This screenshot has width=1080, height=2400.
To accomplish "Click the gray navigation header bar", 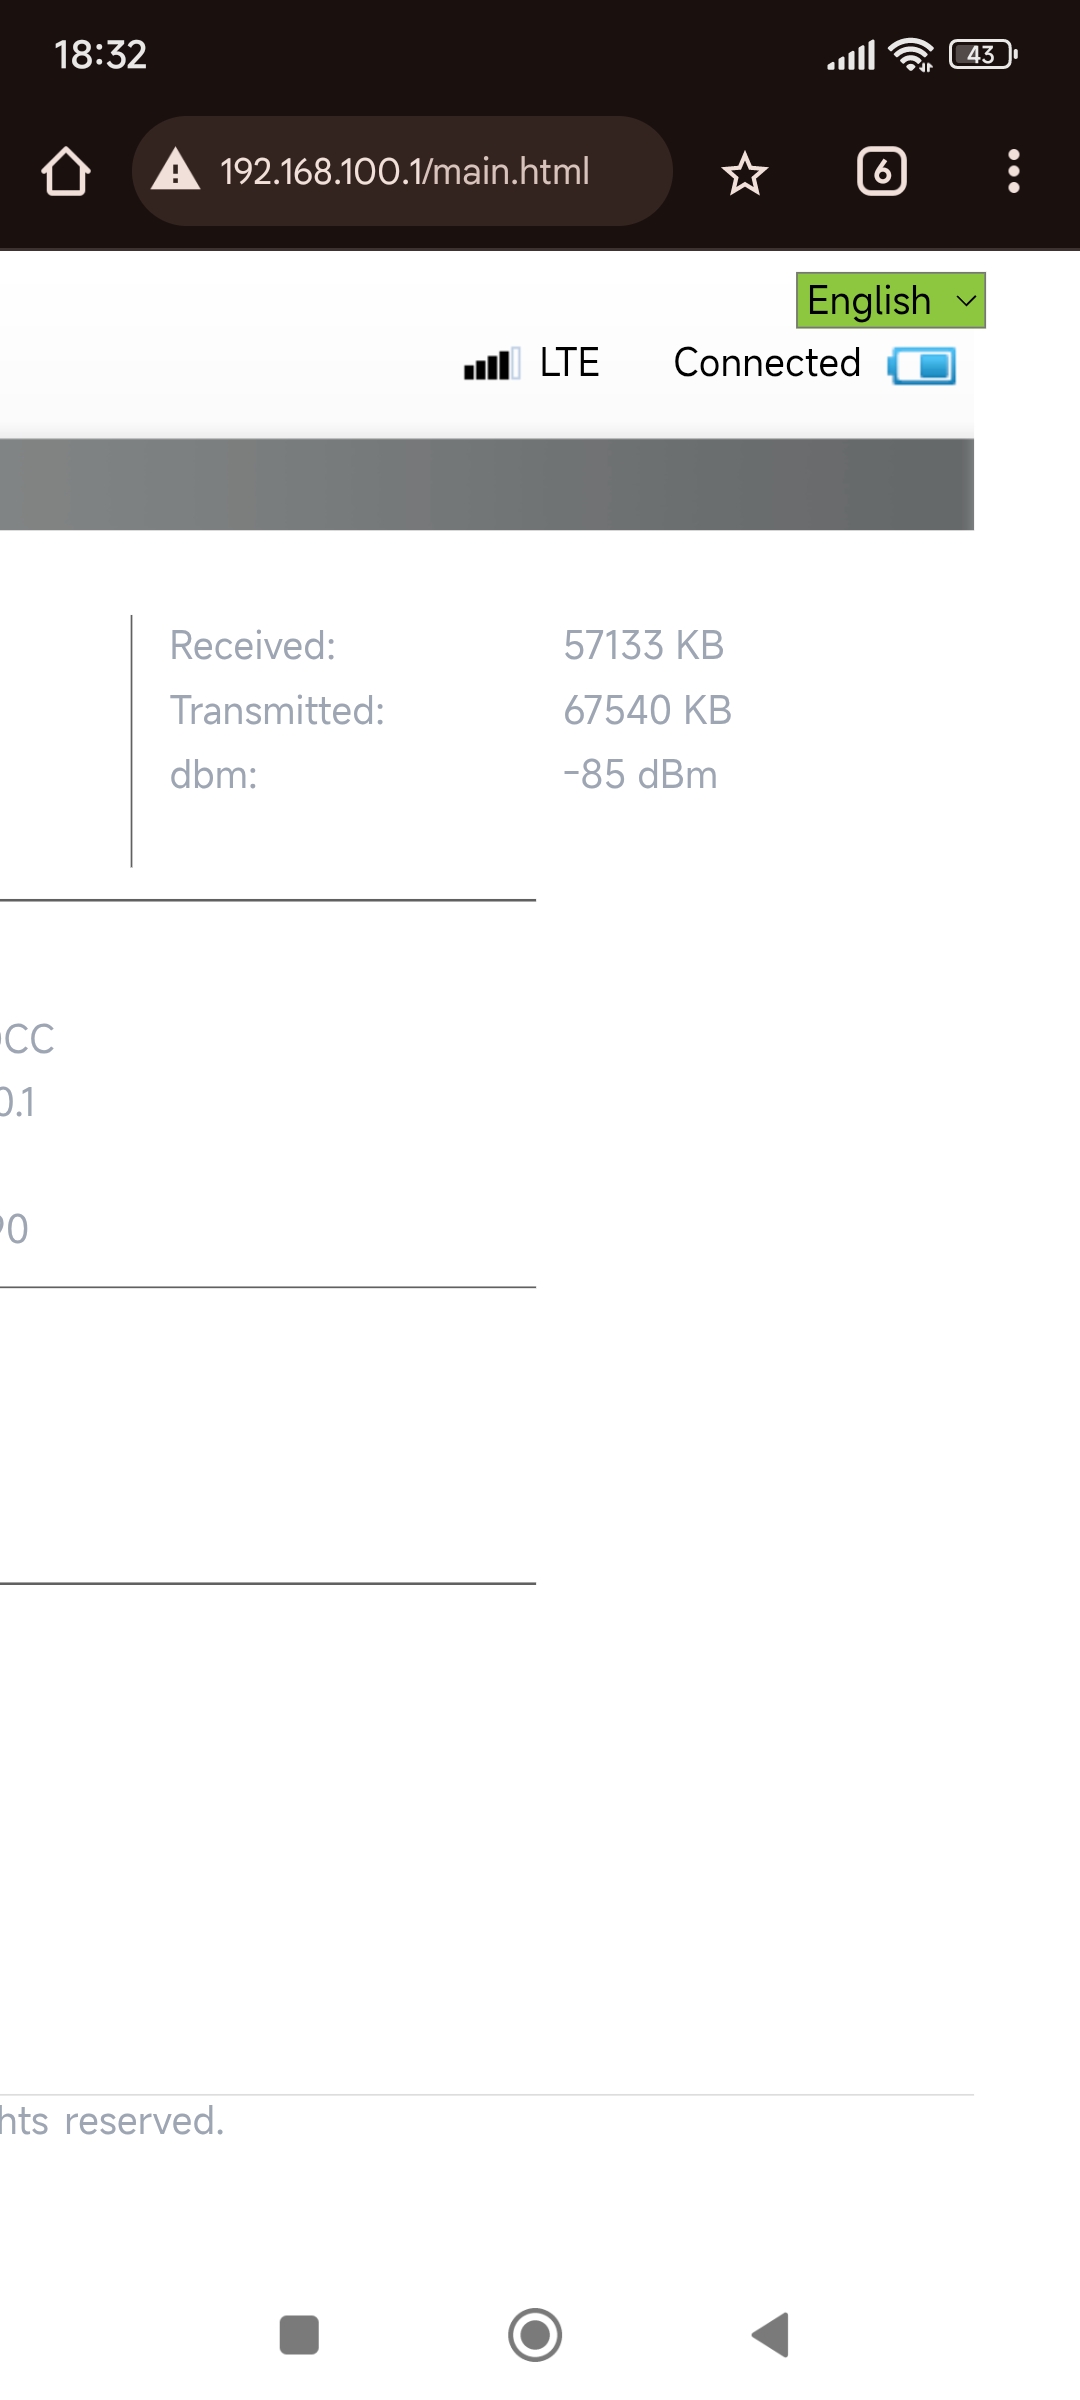I will [x=487, y=484].
